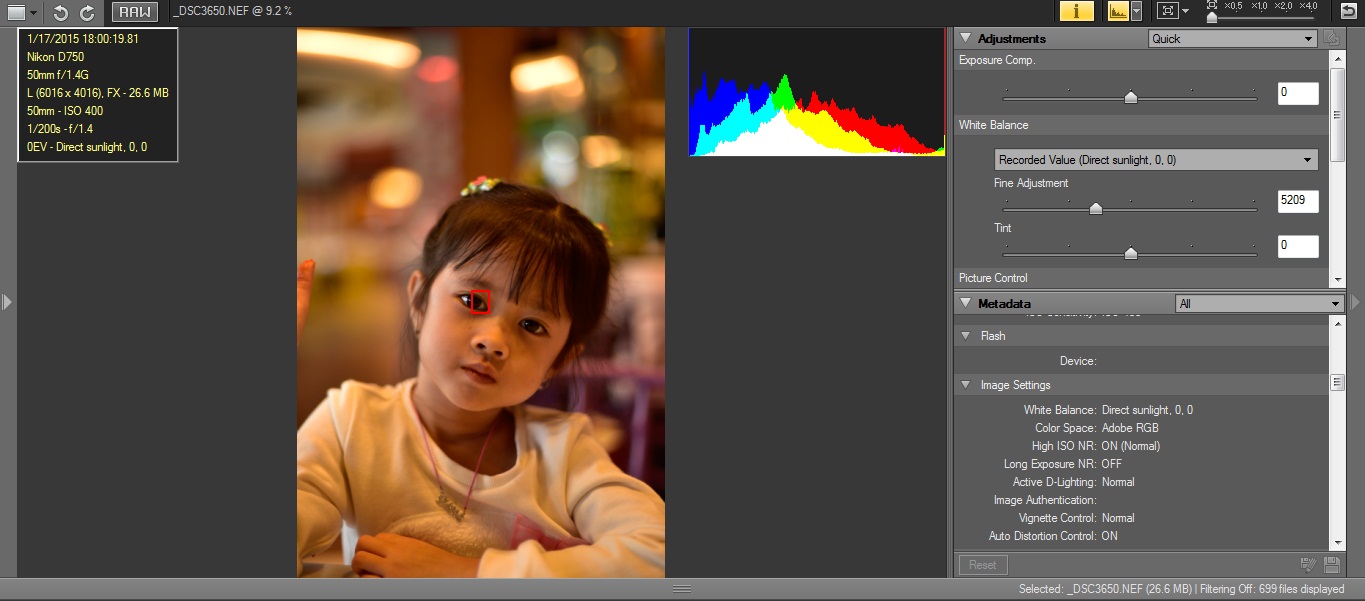Viewport: 1365px width, 601px height.
Task: Collapse the Adjustments panel
Action: click(x=965, y=38)
